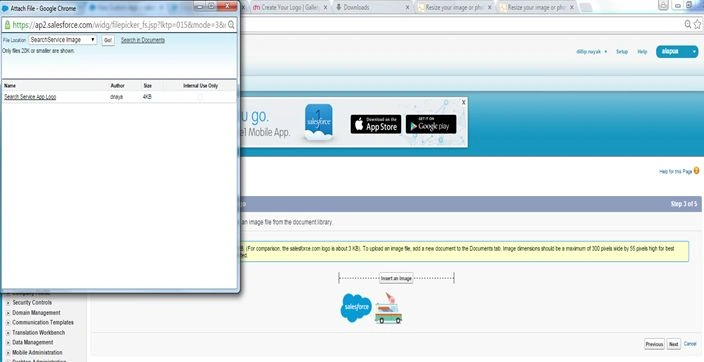Open the Translation Workbench sidebar item
This screenshot has width=704, height=362.
[x=39, y=333]
